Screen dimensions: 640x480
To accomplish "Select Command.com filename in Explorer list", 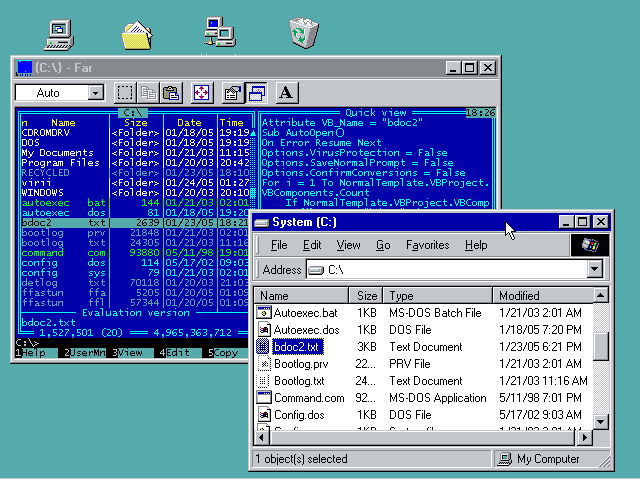I will [x=309, y=398].
